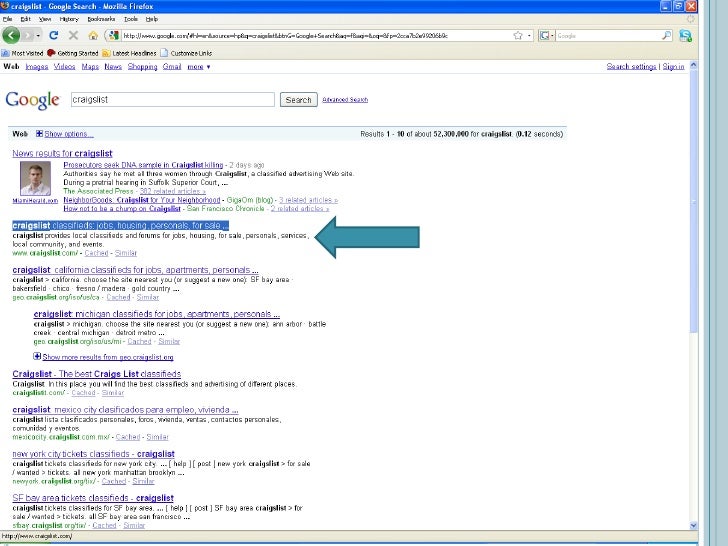728x546 pixels.
Task: Open NeighborGoods: Craigslist for Your Neighborhood link
Action: coord(142,200)
